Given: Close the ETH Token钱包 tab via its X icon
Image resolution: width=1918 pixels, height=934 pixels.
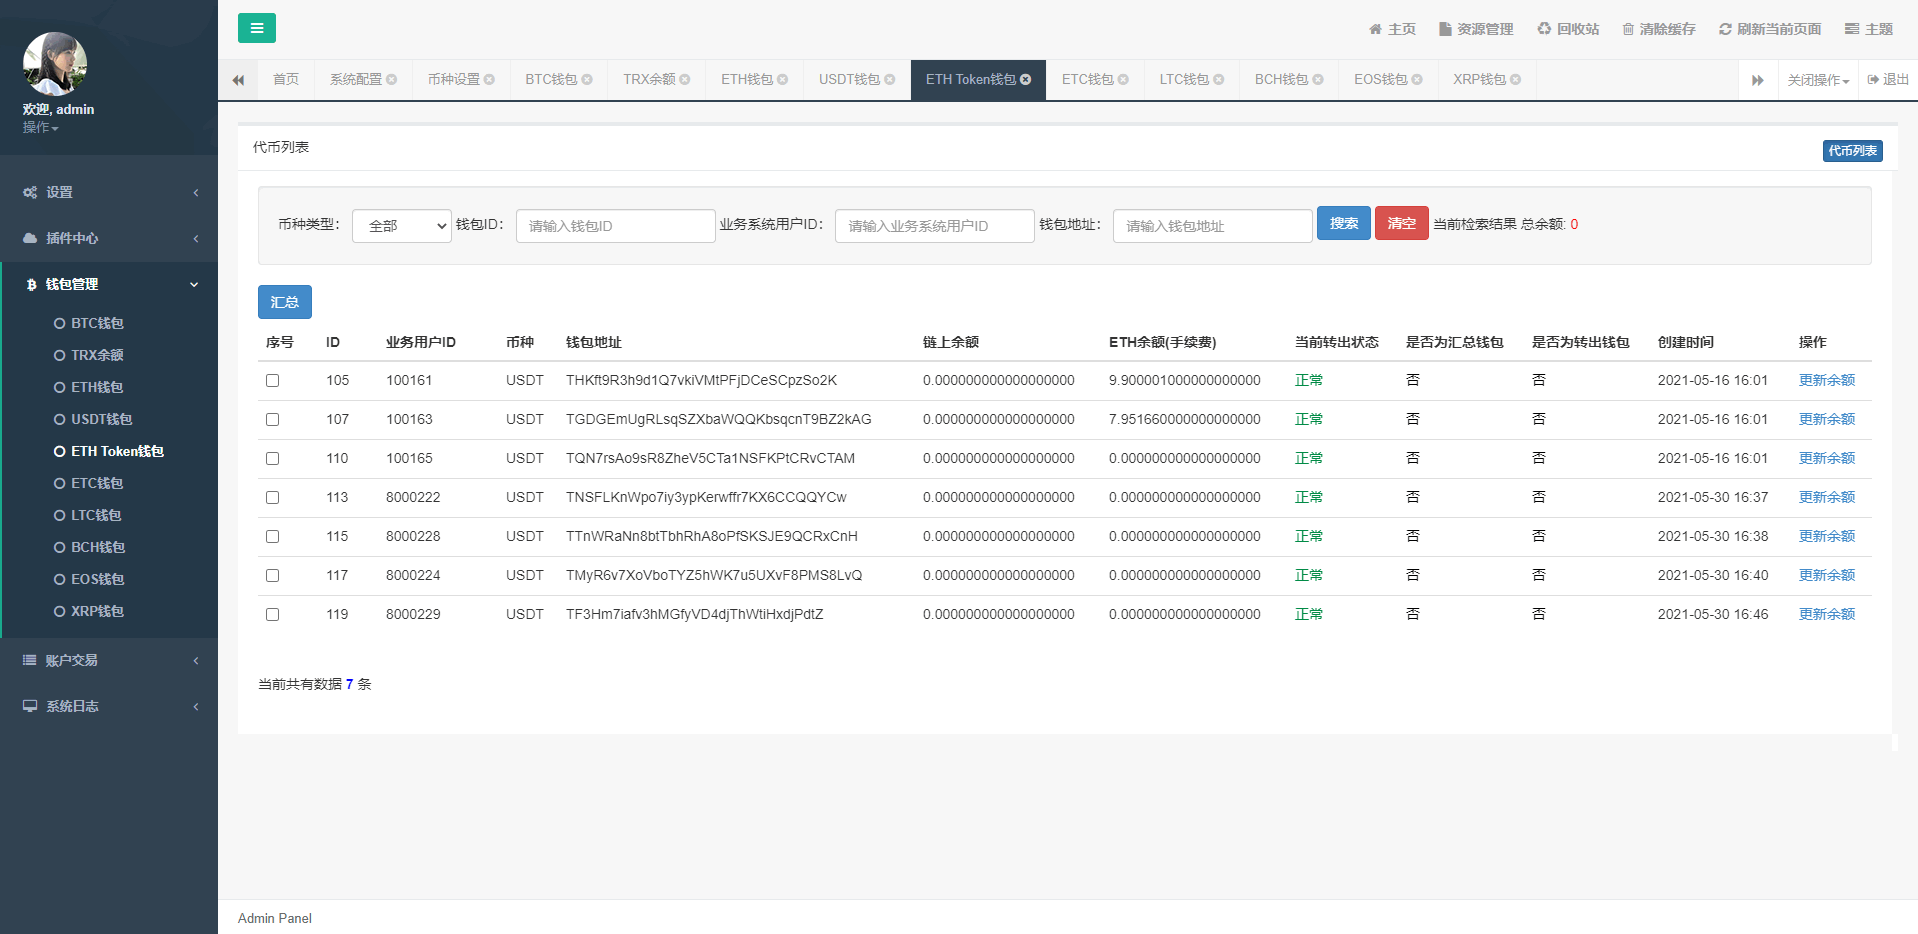Looking at the screenshot, I should point(1025,80).
